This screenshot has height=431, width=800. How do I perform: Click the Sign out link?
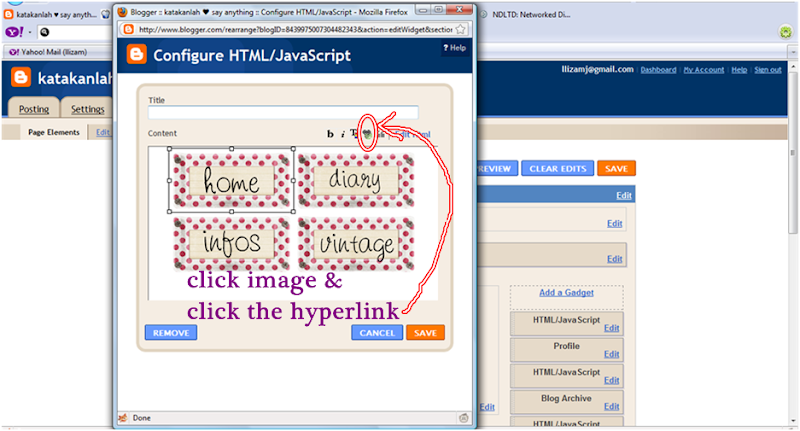click(767, 70)
